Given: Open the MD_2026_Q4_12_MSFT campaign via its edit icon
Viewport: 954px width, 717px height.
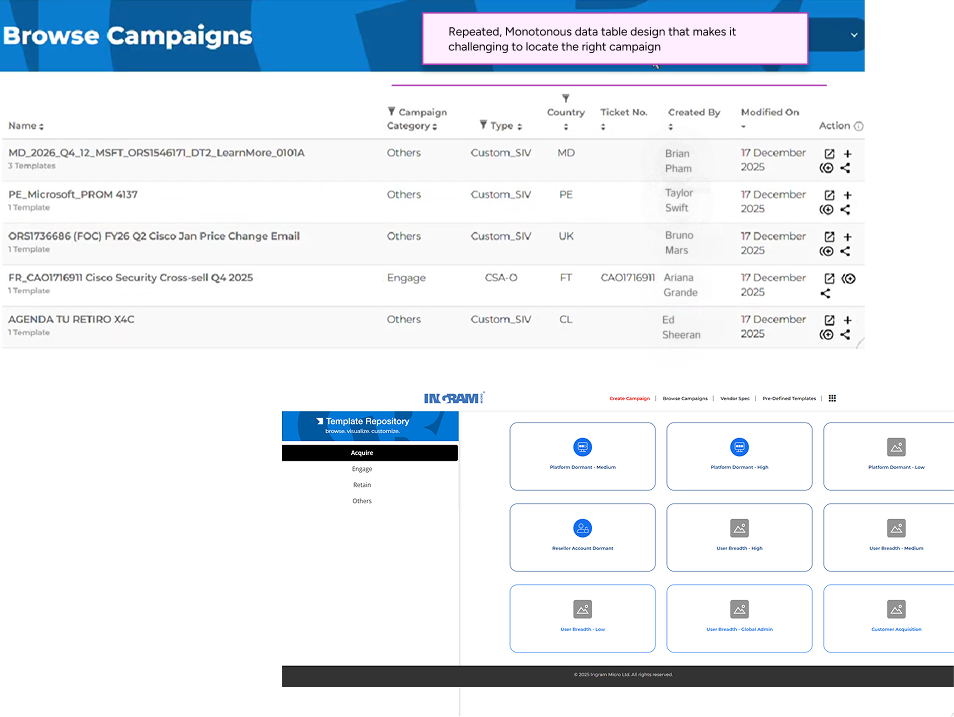Looking at the screenshot, I should pyautogui.click(x=829, y=154).
